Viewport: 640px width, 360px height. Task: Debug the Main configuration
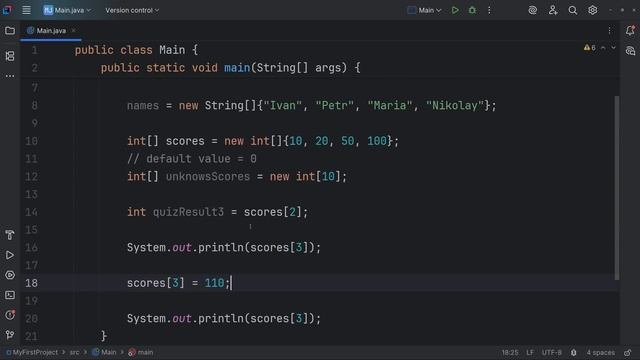point(472,10)
